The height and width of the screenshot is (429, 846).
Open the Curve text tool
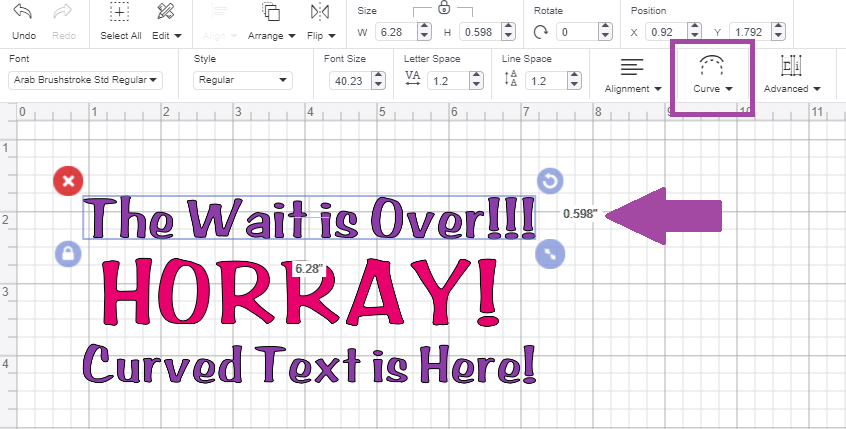[x=712, y=68]
